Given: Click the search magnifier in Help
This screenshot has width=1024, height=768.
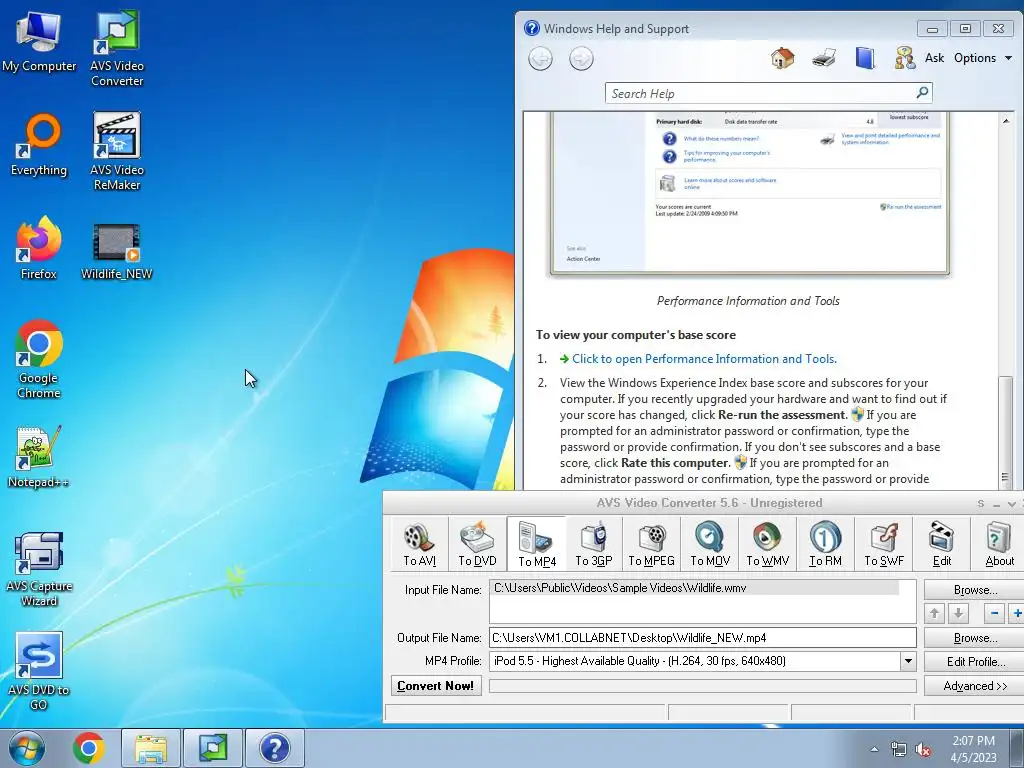Looking at the screenshot, I should click(x=922, y=93).
